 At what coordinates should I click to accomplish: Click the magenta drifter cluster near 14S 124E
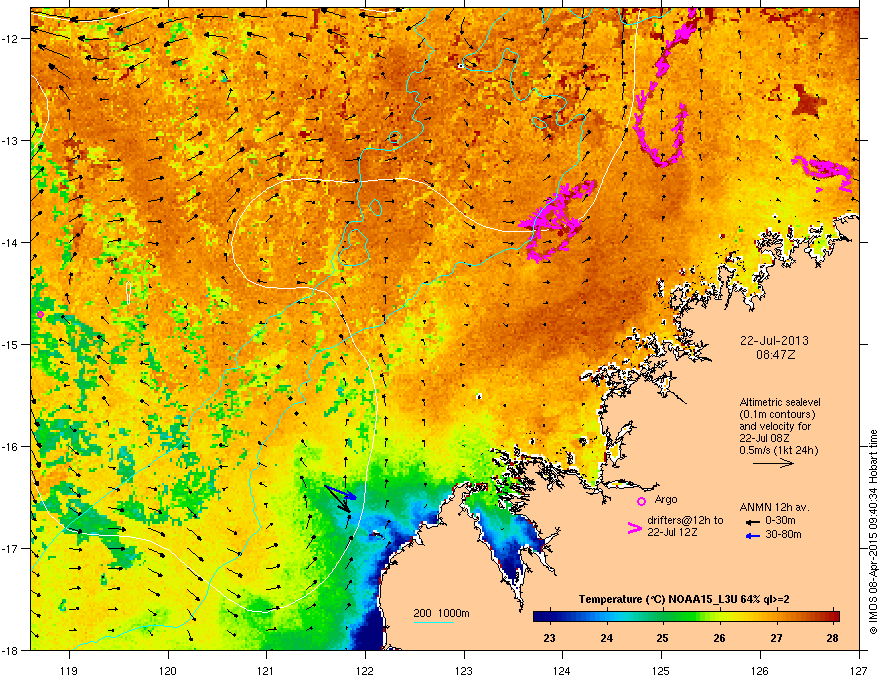(557, 221)
